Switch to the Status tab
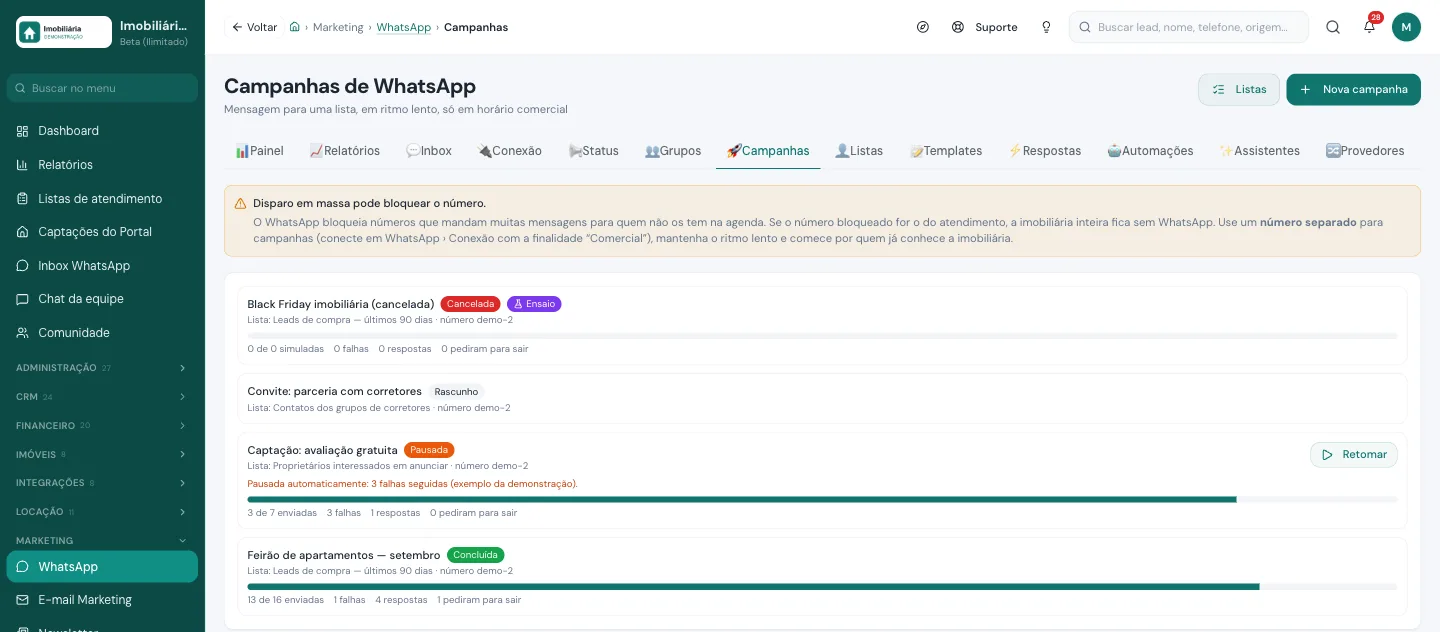Viewport: 1440px width, 632px height. (593, 151)
